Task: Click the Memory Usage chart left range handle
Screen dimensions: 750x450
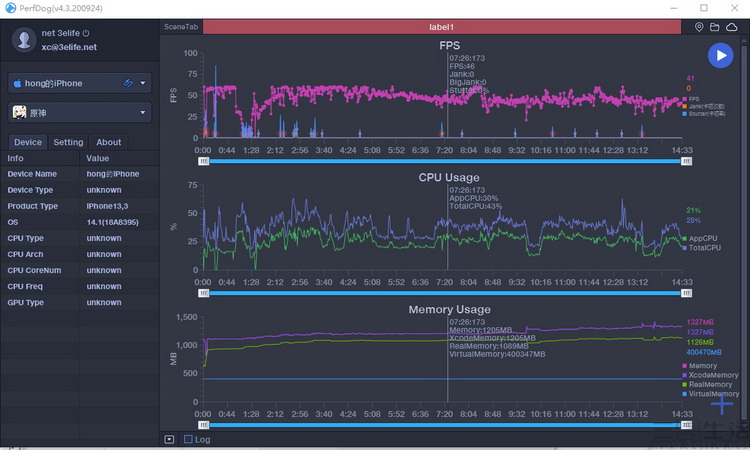Action: (204, 425)
